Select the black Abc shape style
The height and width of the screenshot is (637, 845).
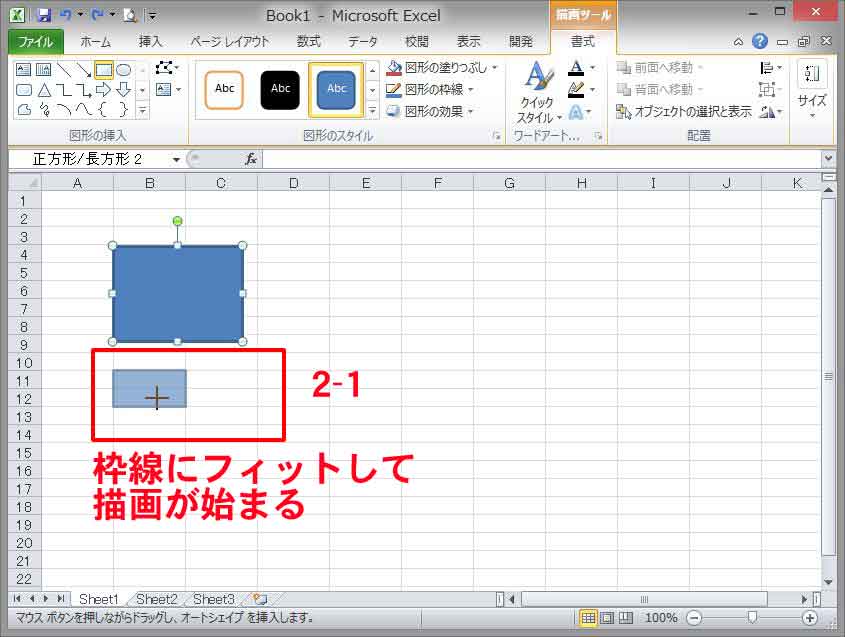(x=280, y=89)
